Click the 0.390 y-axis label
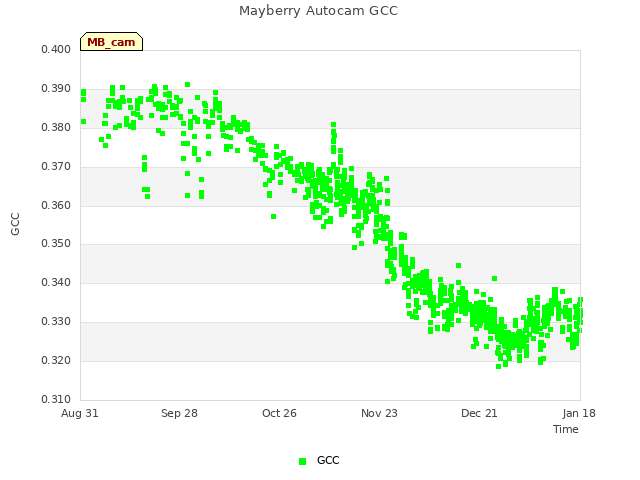The height and width of the screenshot is (480, 640). tap(56, 89)
